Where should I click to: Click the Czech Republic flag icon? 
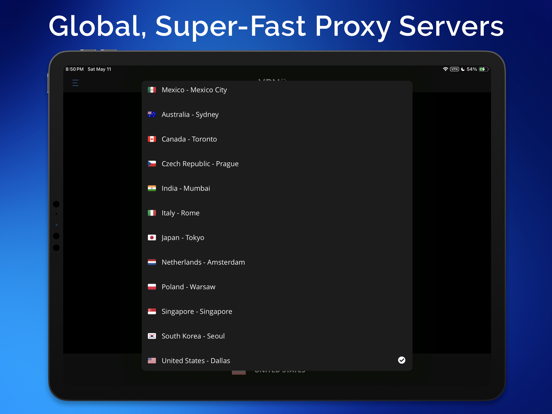point(152,164)
